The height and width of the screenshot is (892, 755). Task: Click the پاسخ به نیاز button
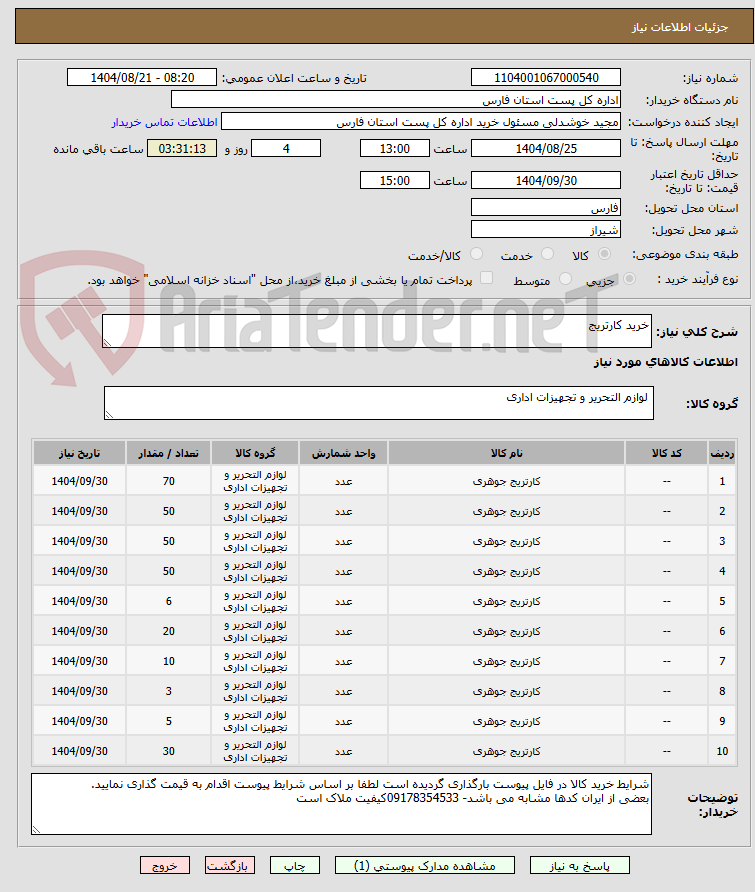coord(579,865)
